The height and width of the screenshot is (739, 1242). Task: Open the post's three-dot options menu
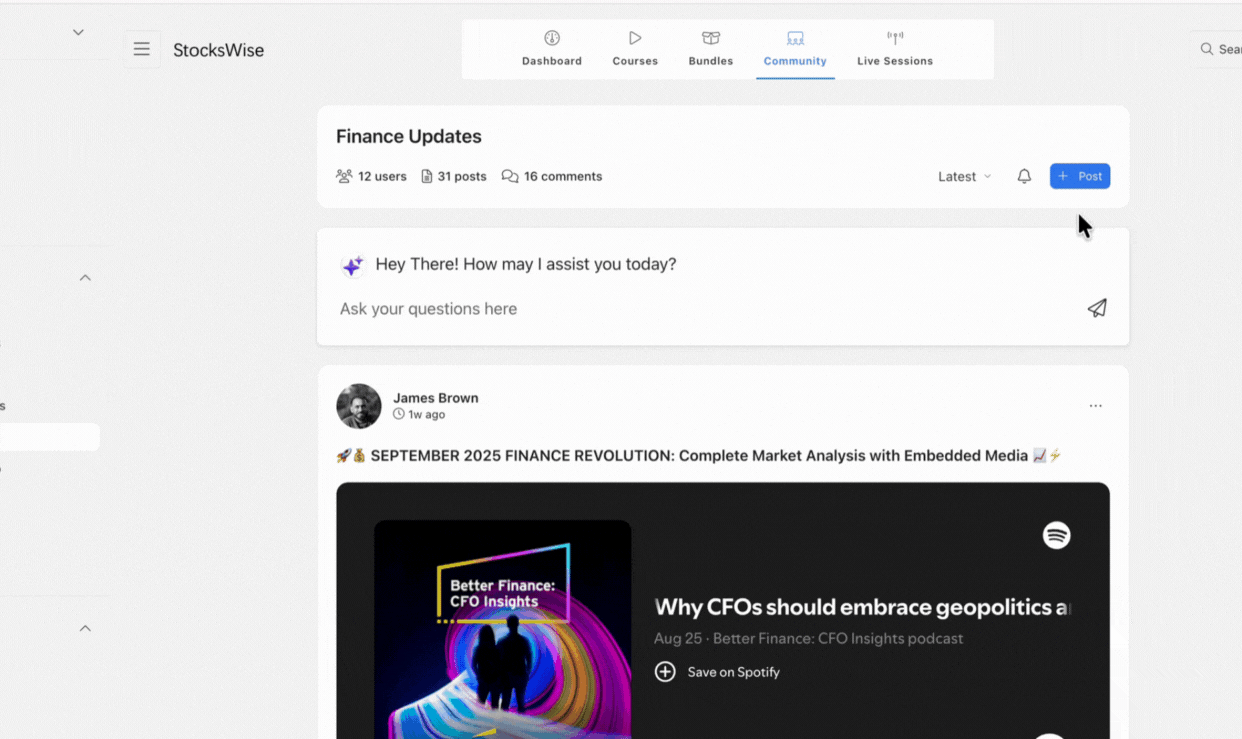[1096, 406]
